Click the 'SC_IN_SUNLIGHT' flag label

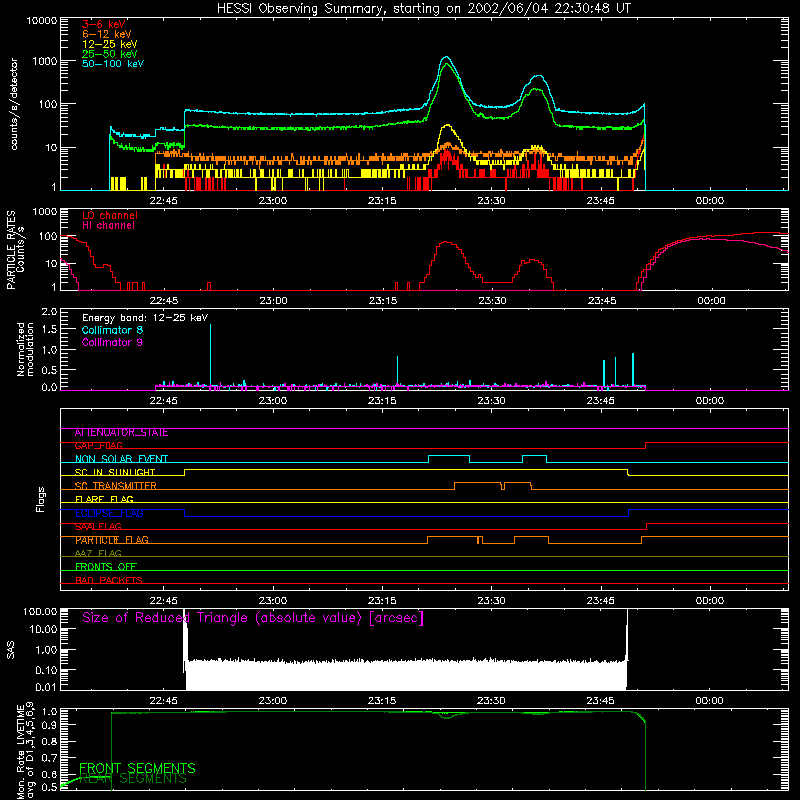click(x=115, y=472)
